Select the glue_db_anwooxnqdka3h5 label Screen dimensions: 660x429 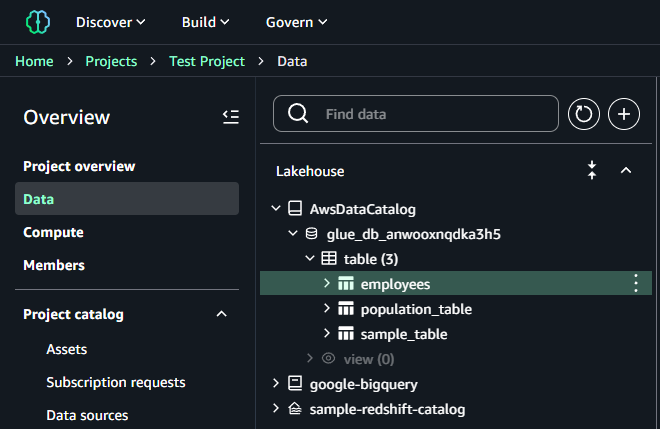tap(414, 234)
